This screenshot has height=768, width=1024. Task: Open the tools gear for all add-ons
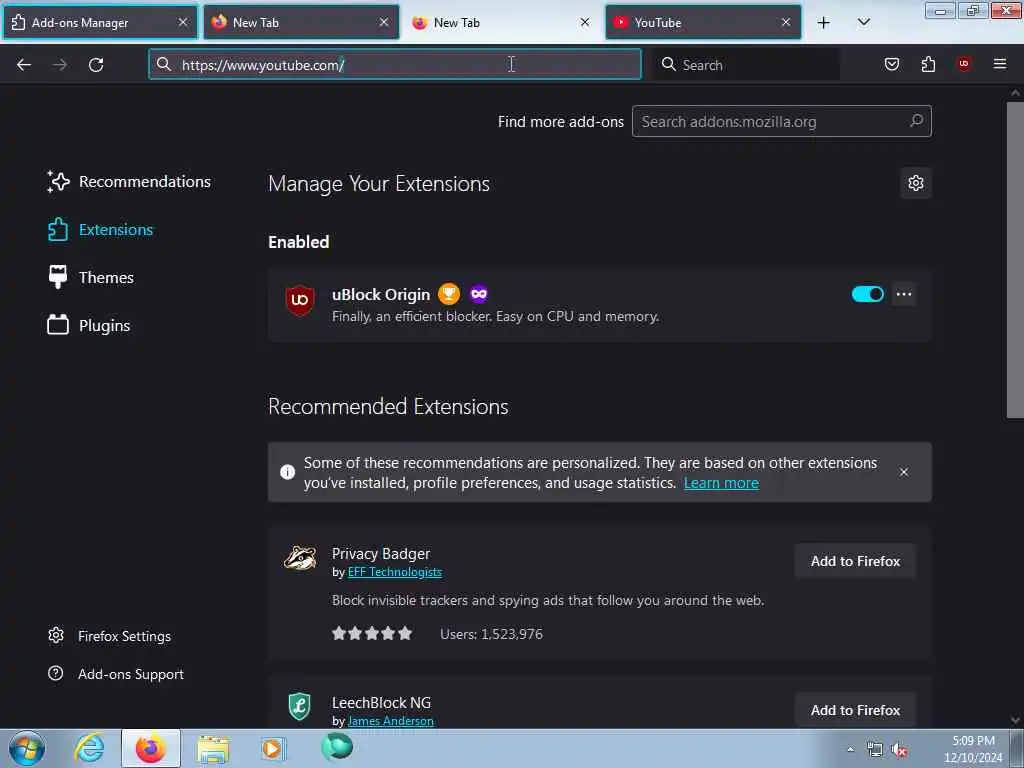click(916, 183)
